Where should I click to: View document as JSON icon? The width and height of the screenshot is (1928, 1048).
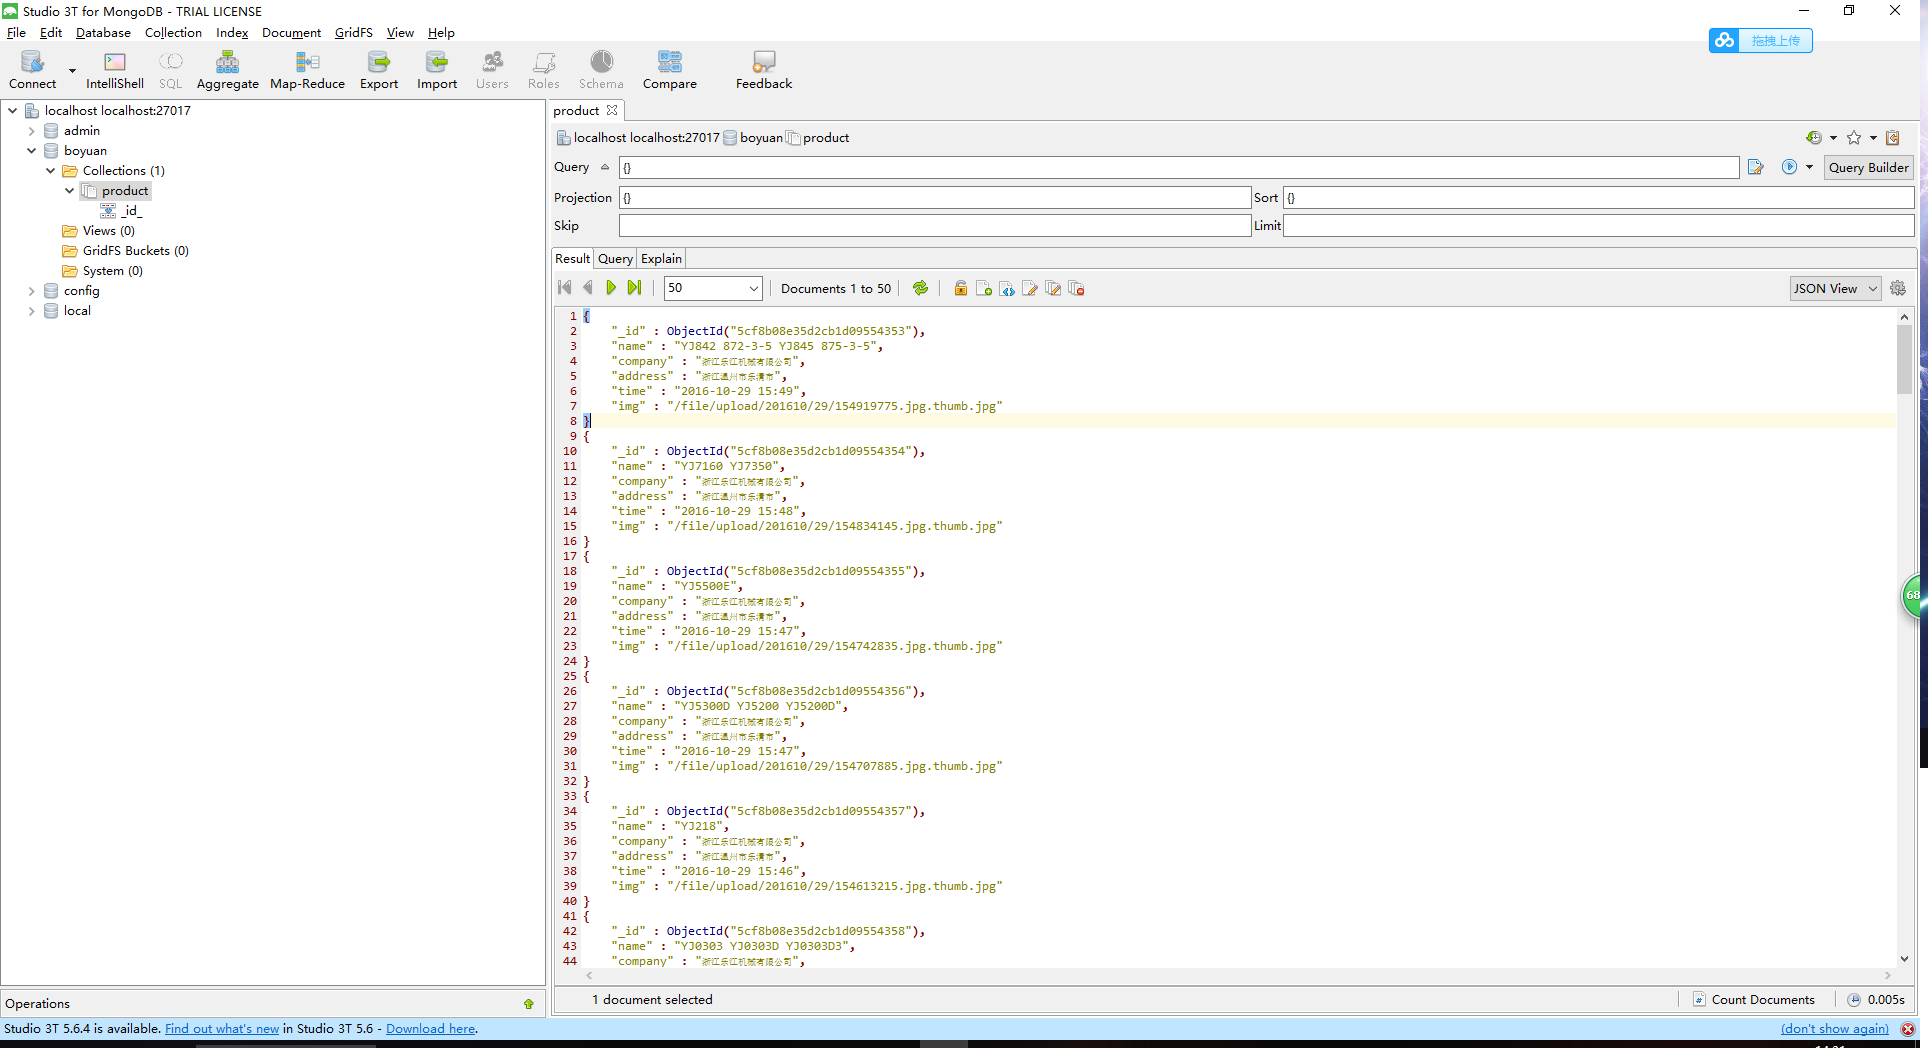pos(1007,288)
